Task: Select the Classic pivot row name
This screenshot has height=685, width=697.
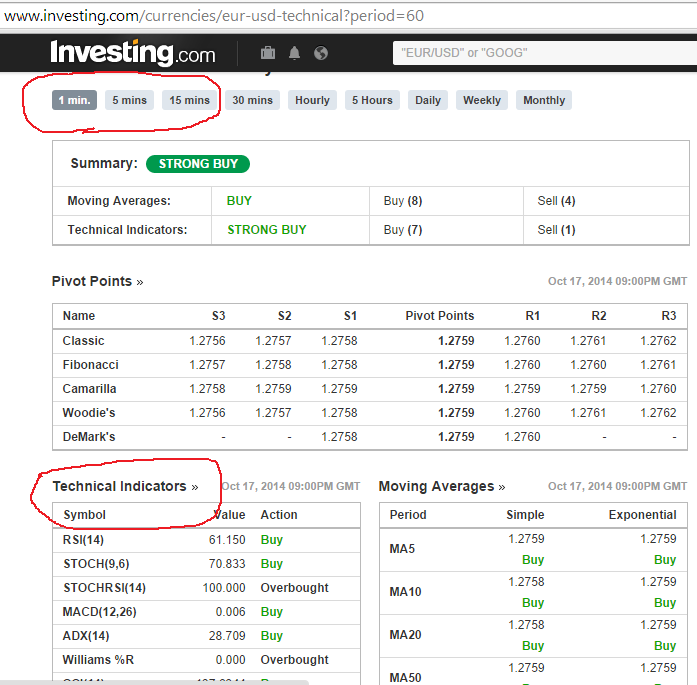Action: [x=84, y=341]
